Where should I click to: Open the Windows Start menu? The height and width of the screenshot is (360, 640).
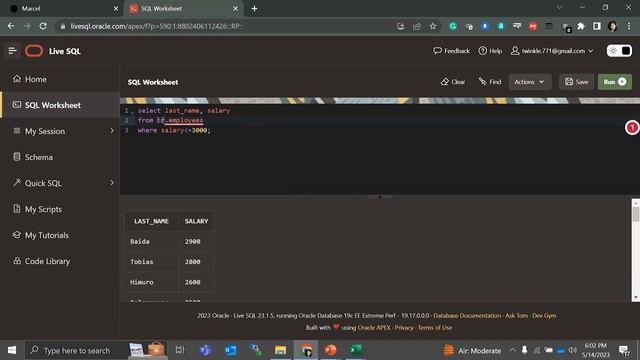click(12, 350)
